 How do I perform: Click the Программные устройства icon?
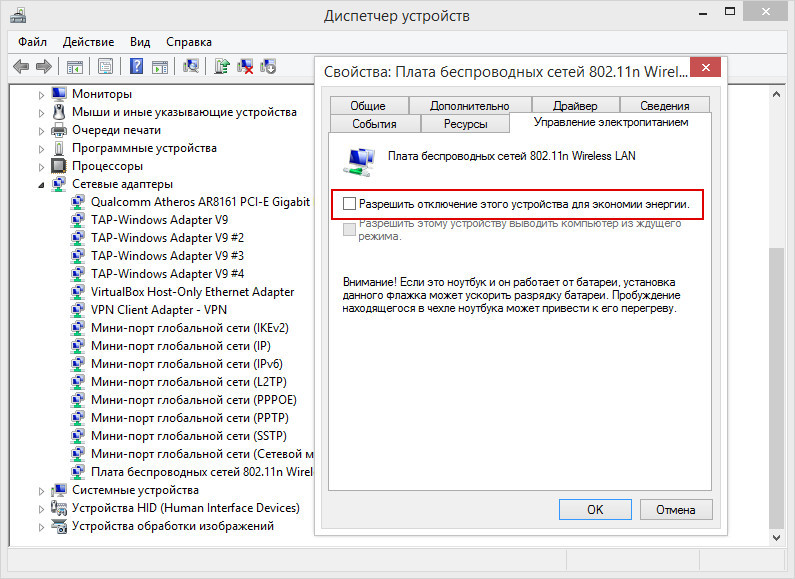pos(59,148)
